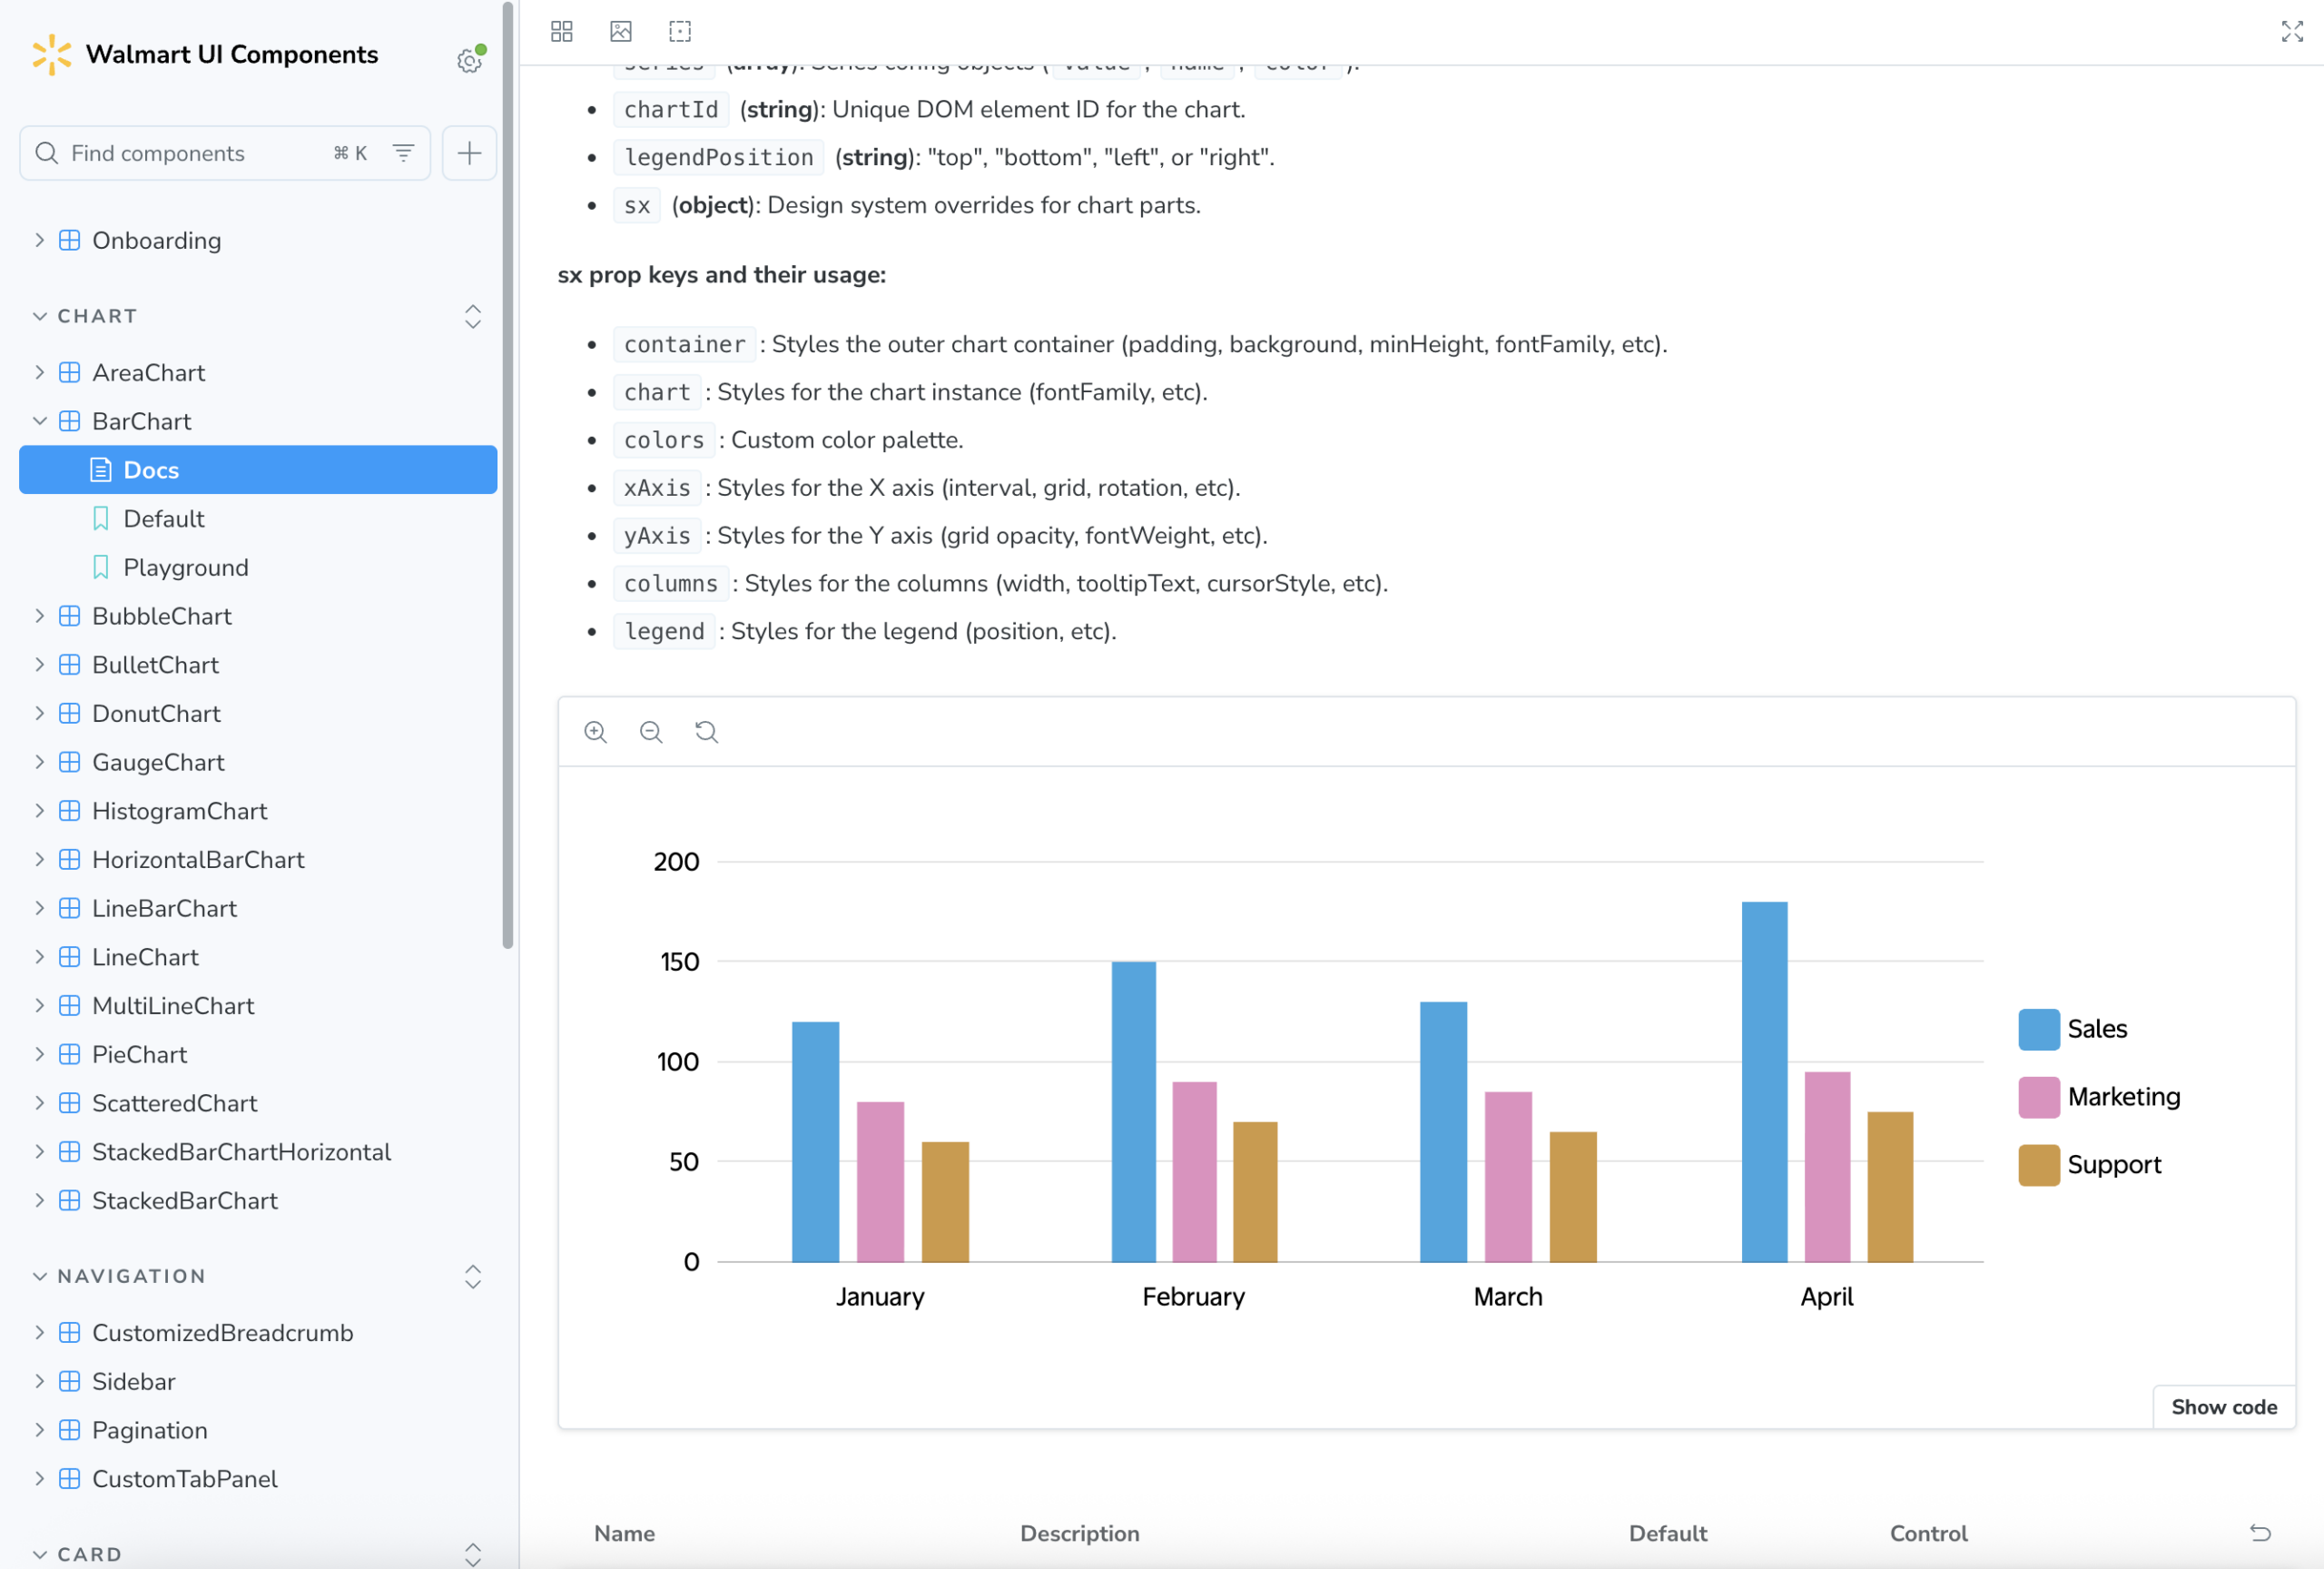Open the sidebar filter options icon
The width and height of the screenshot is (2324, 1569).
[403, 153]
